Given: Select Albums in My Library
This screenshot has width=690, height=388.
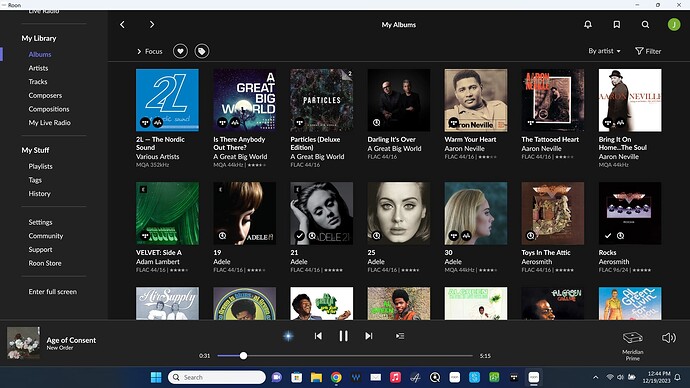Looking at the screenshot, I should point(40,55).
